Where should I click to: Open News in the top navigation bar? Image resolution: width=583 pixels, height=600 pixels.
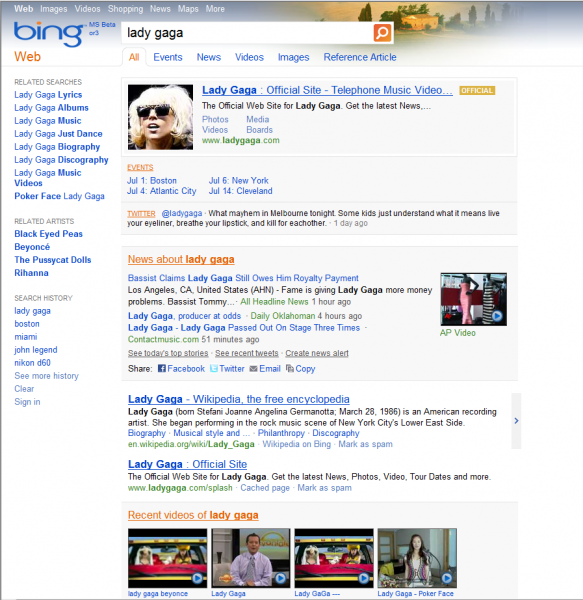(x=160, y=9)
